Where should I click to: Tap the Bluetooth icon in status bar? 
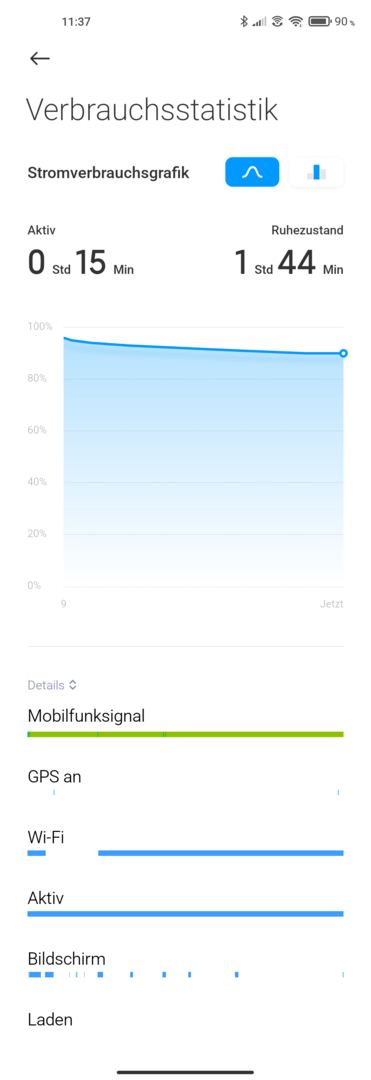tap(243, 21)
